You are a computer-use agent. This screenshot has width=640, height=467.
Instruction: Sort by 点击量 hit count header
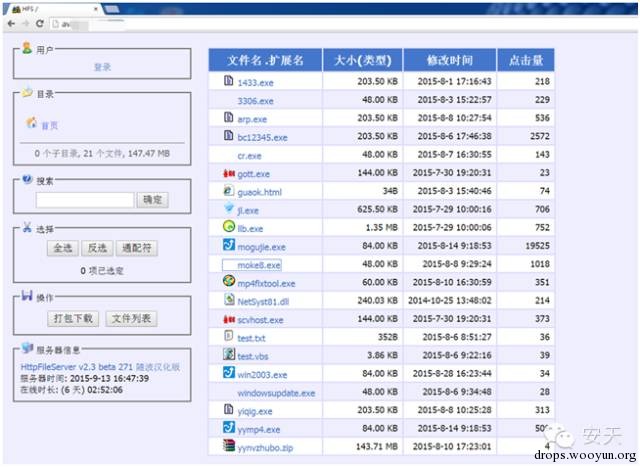coord(525,59)
